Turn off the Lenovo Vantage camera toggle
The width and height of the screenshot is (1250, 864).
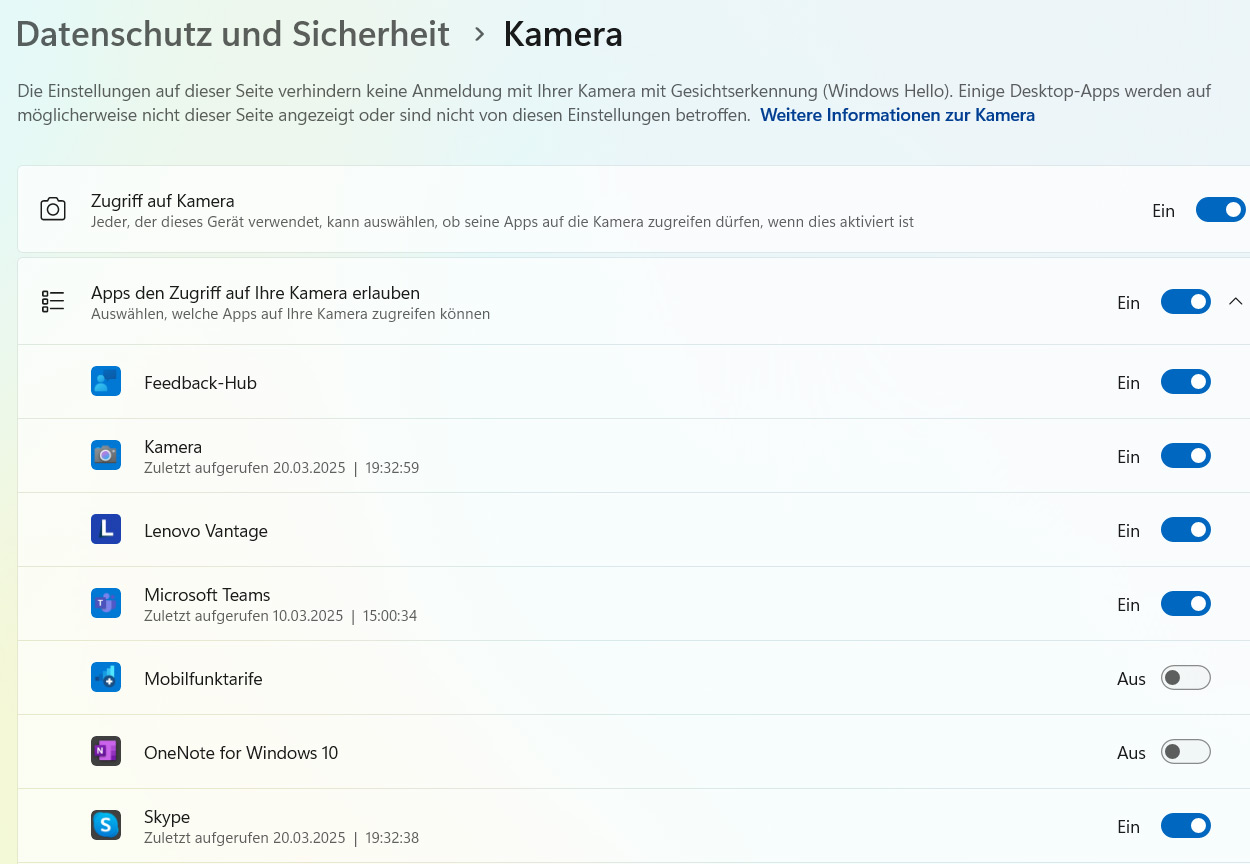pos(1186,530)
